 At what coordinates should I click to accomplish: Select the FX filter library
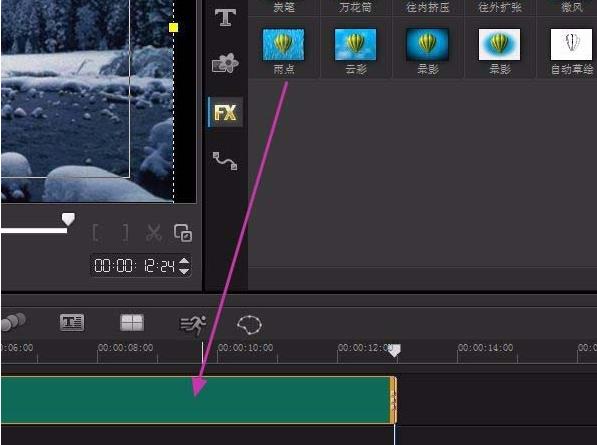tap(225, 112)
